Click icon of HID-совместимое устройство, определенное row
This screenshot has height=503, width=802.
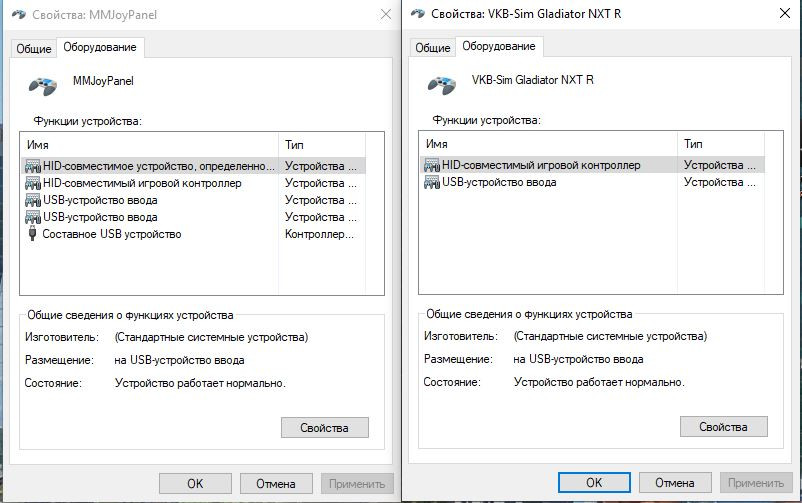(x=33, y=166)
